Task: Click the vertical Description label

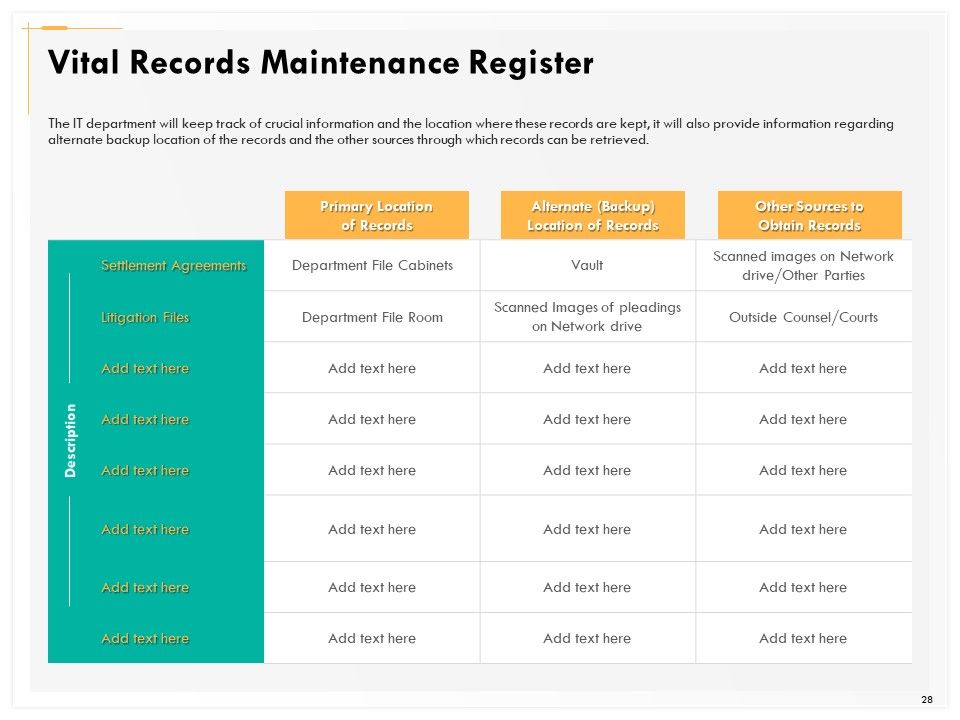Action: pos(70,440)
